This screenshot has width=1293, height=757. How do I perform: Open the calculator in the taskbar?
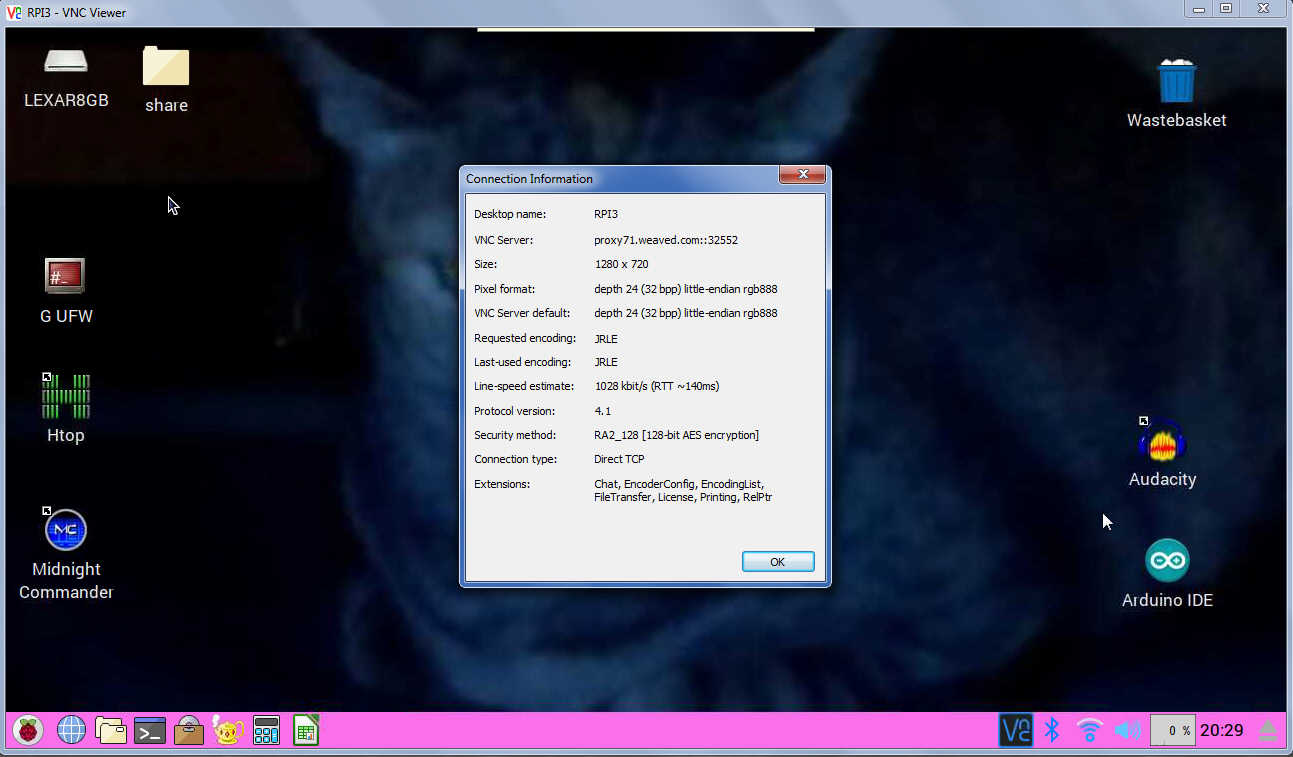coord(266,731)
